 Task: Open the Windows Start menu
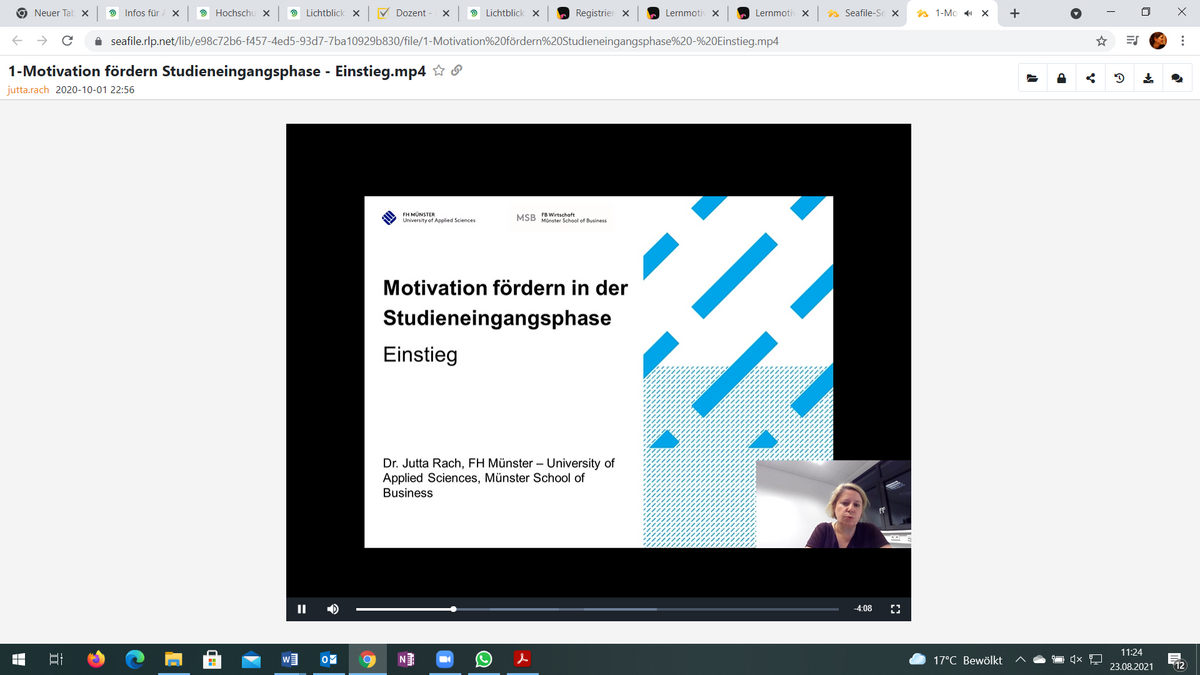coord(18,660)
